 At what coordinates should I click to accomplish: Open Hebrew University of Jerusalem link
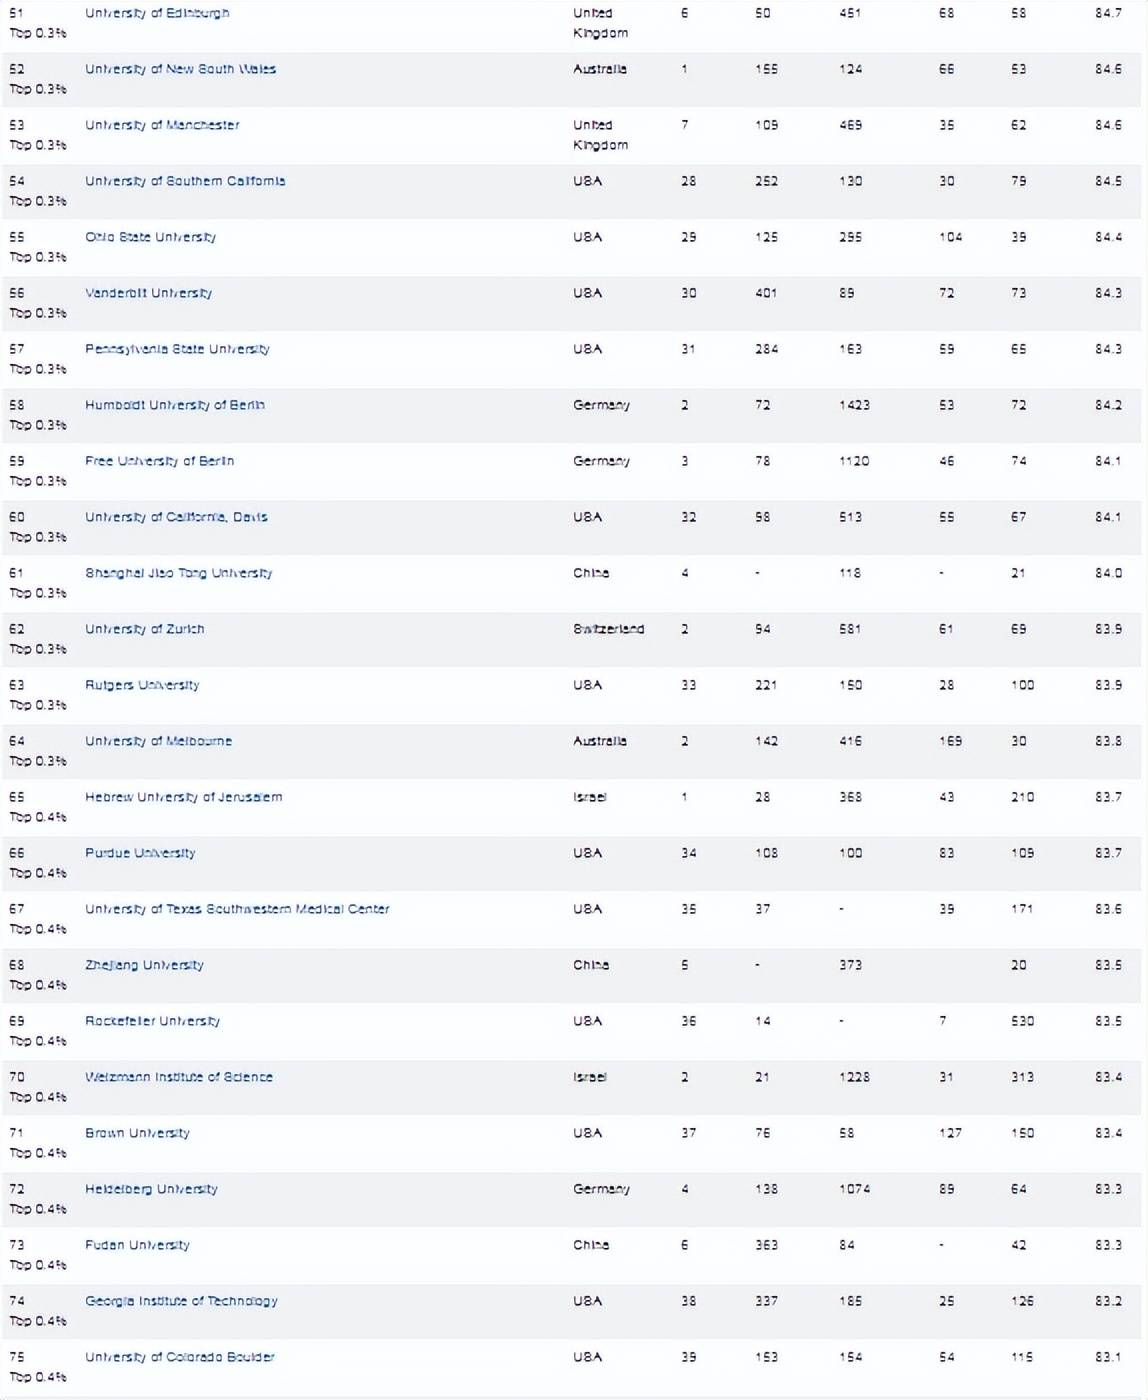coord(183,797)
